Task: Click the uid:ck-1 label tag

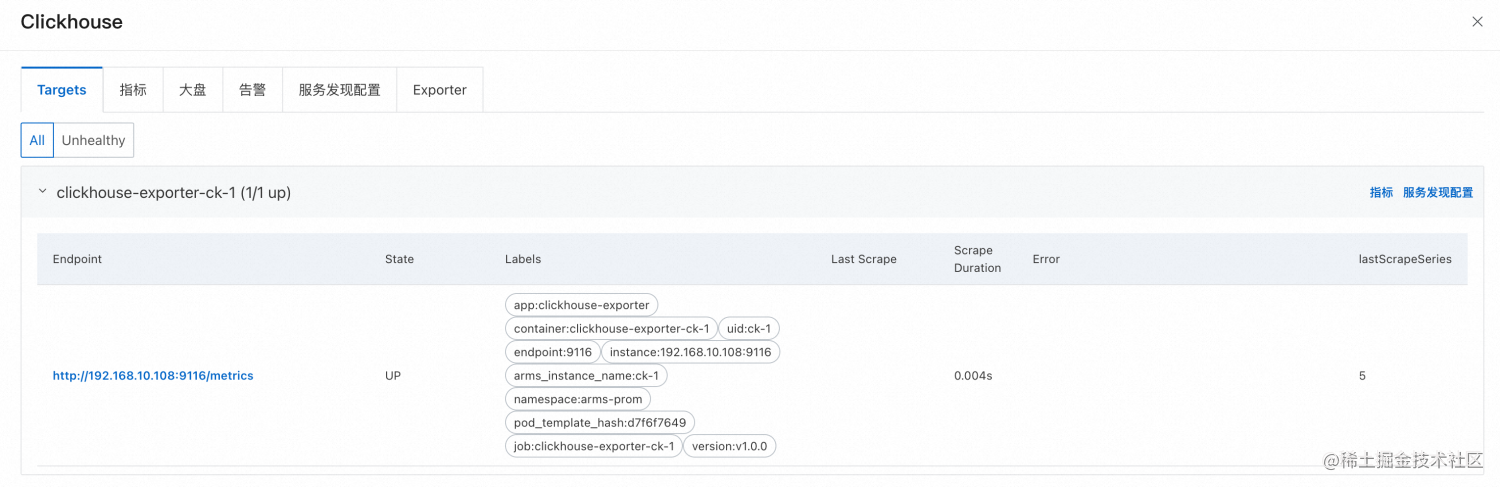Action: coord(749,328)
